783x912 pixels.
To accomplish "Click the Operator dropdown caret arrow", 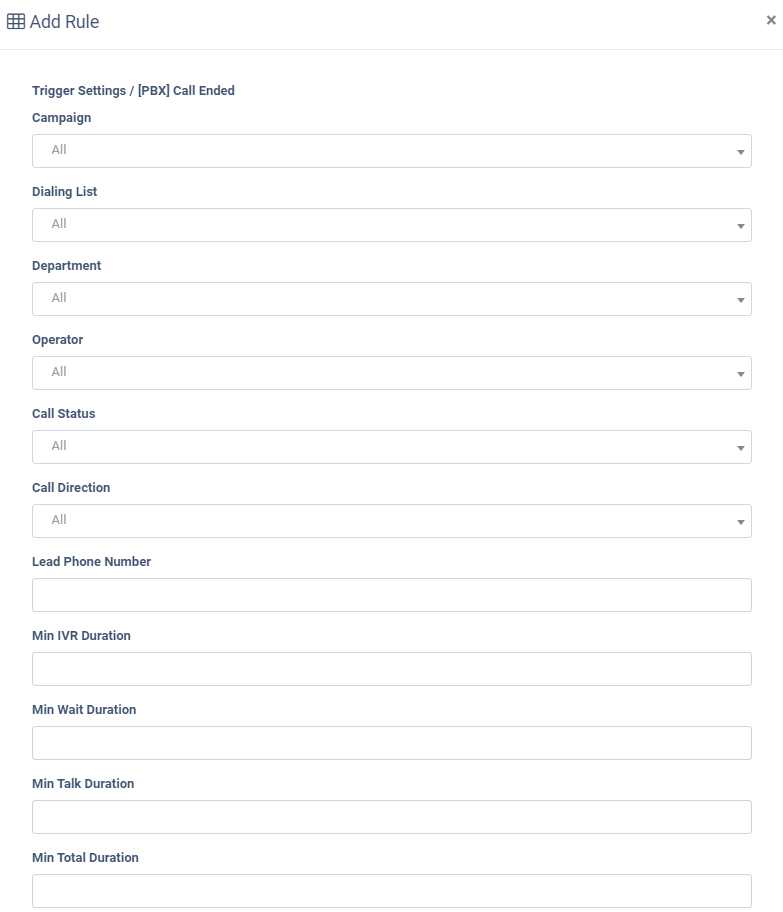I will pyautogui.click(x=741, y=374).
